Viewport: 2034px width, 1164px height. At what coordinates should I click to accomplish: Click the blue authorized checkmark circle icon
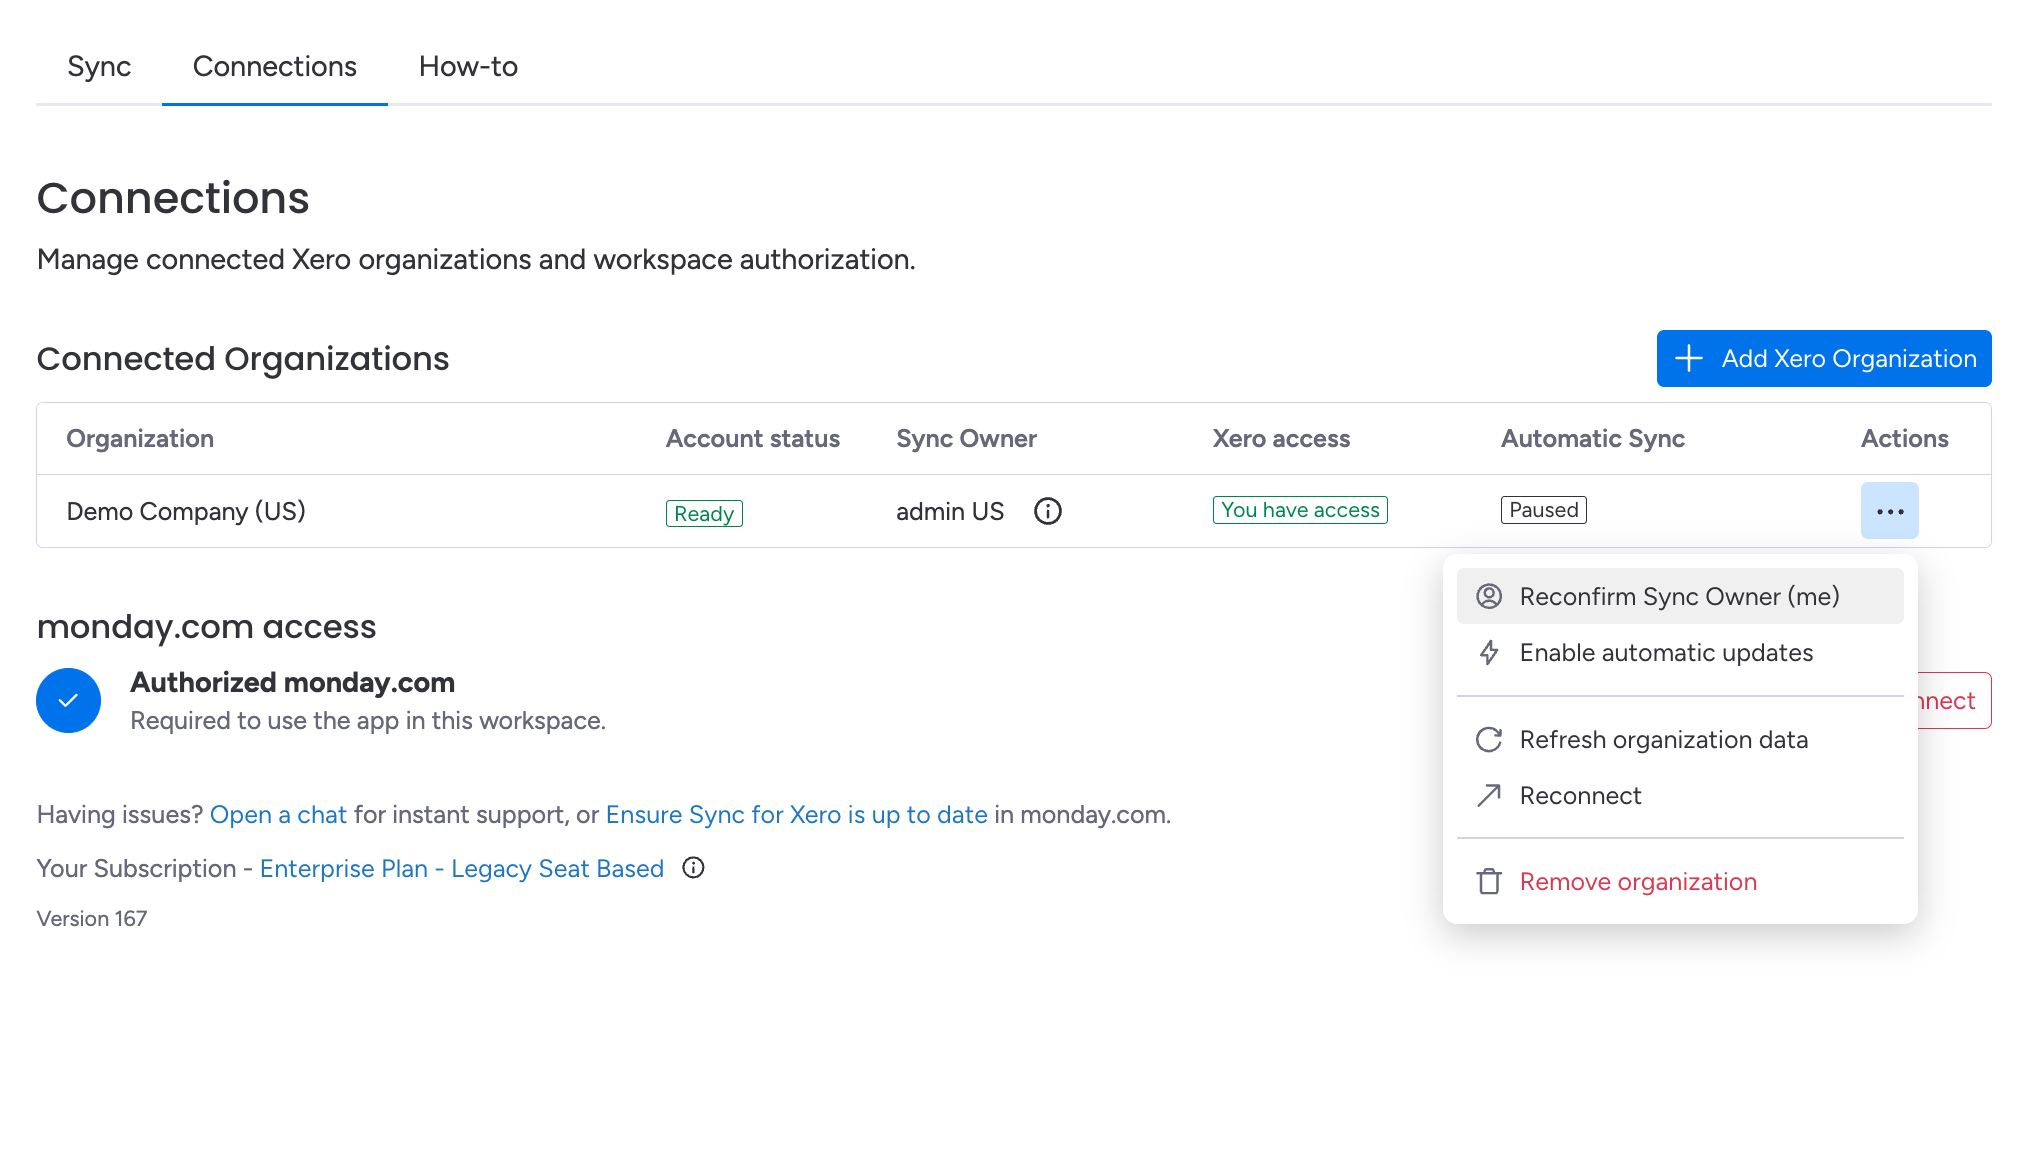coord(68,700)
